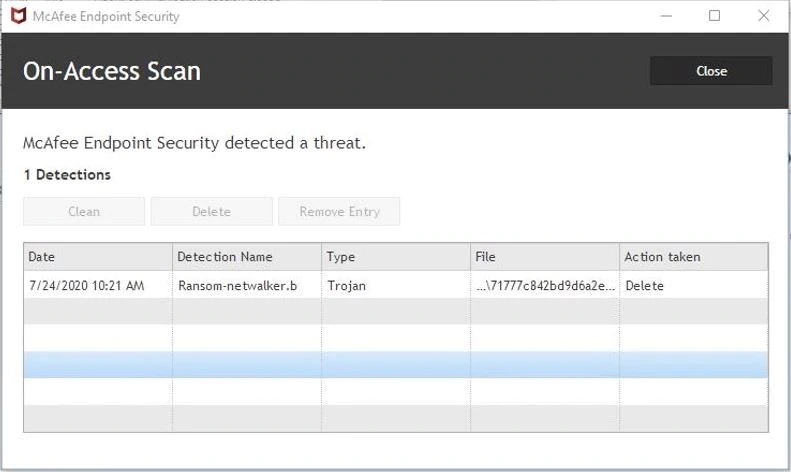Screen dimensions: 791x472
Task: Close the On-Access Scan panel
Action: 711,71
